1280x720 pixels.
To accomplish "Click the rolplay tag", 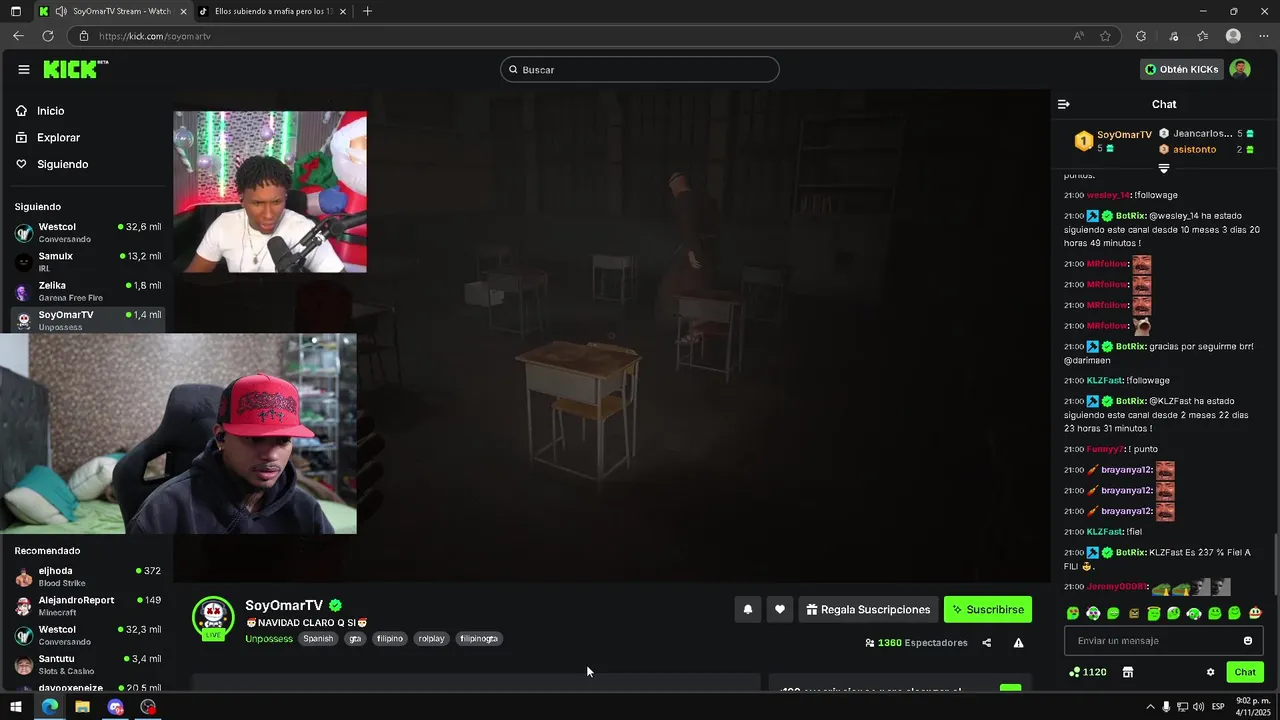I will 431,638.
